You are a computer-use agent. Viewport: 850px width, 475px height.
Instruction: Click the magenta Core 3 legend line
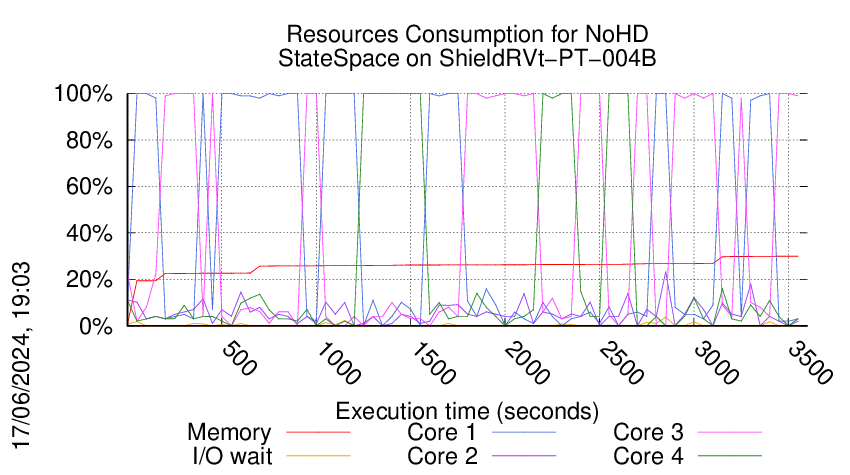731,433
